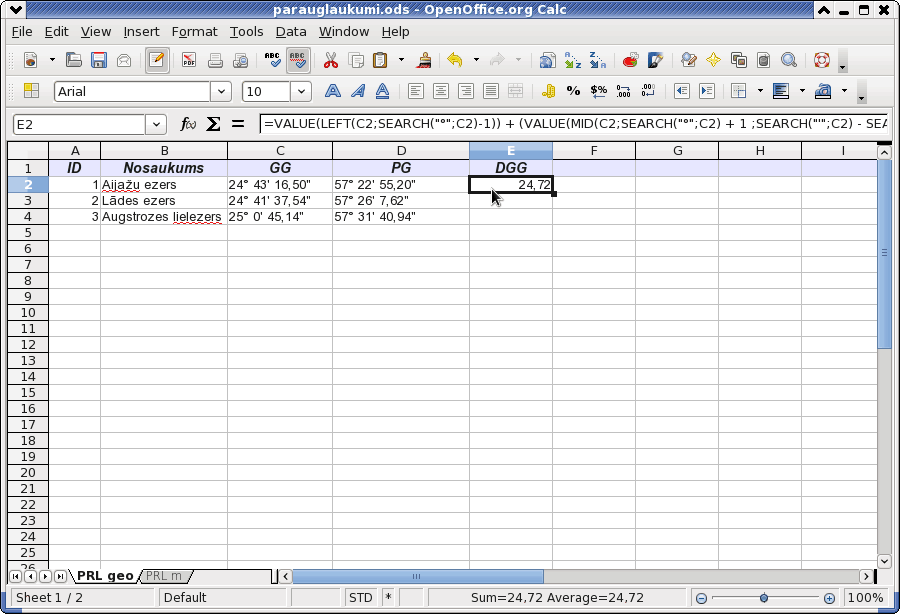The height and width of the screenshot is (614, 900).
Task: Apply percent number format
Action: coord(573,91)
